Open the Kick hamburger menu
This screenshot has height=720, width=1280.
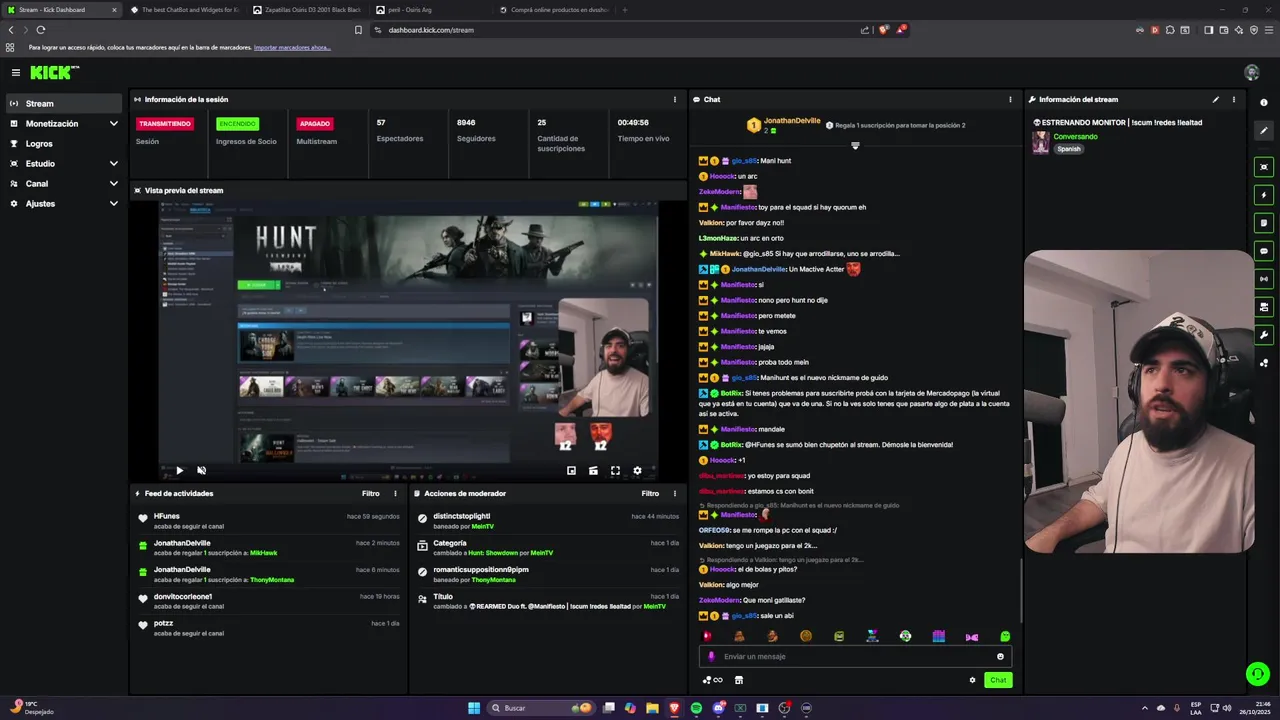15,72
